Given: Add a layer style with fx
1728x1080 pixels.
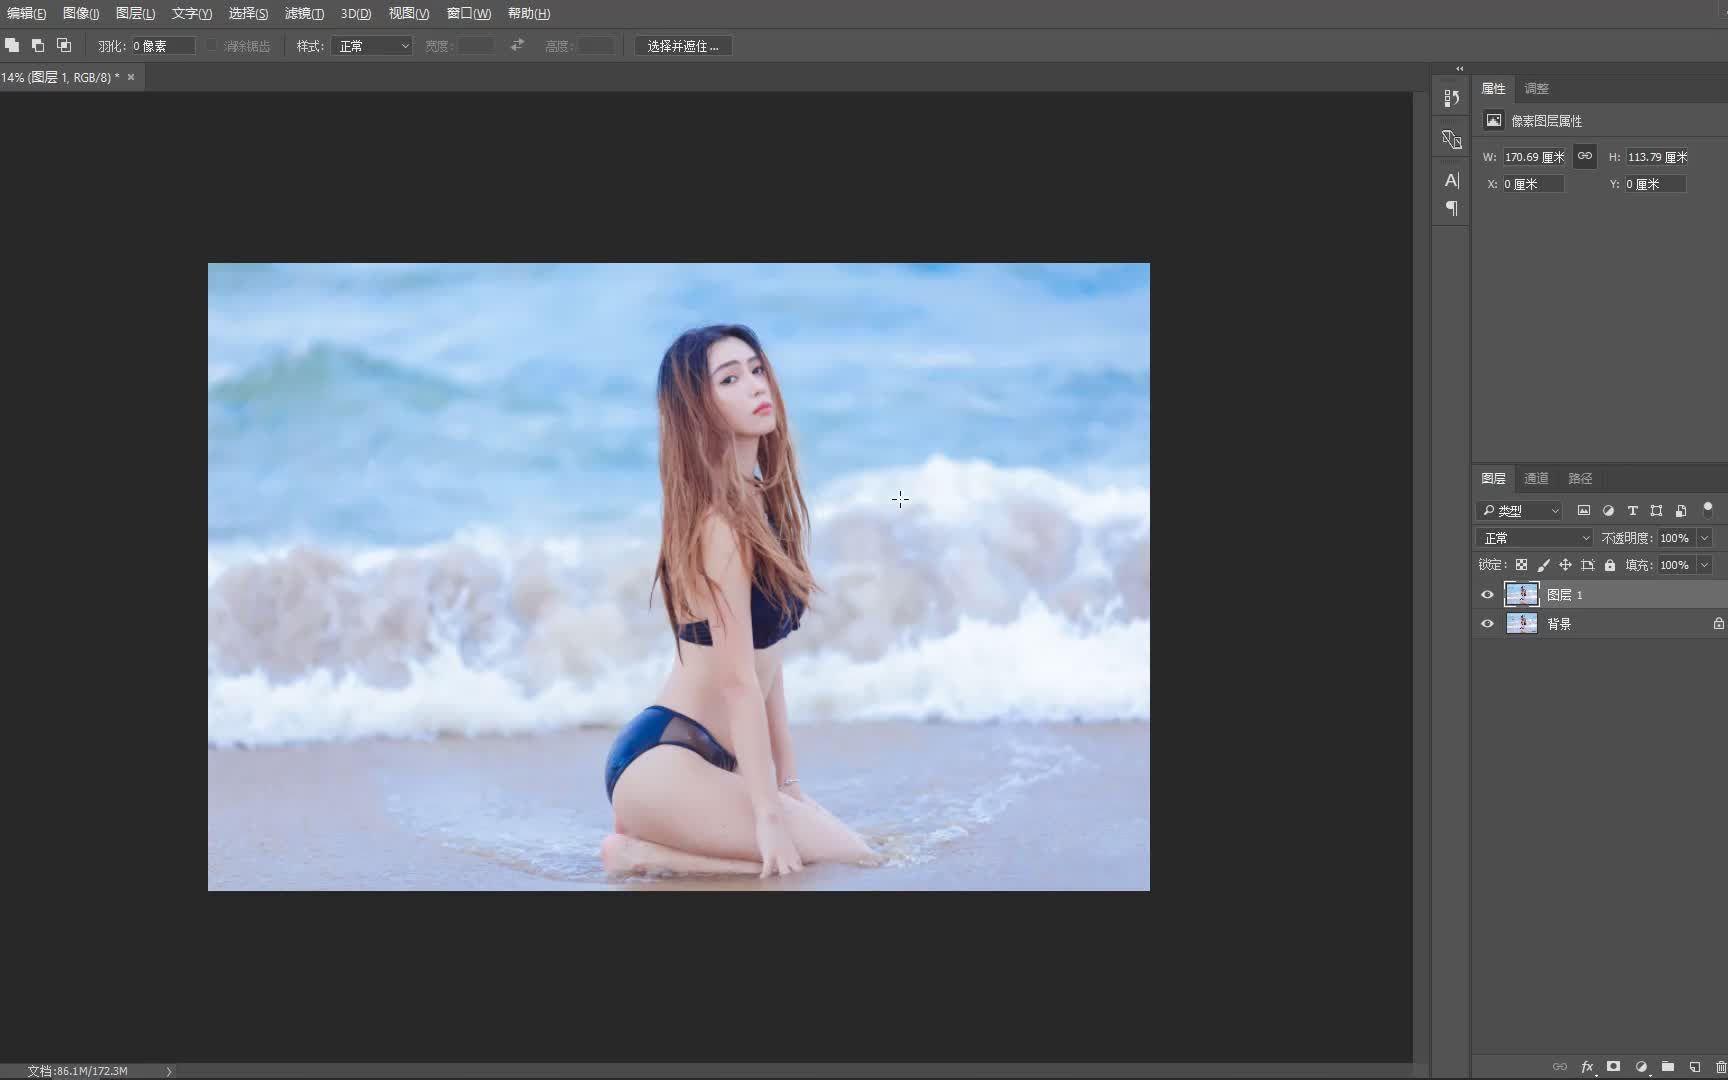Looking at the screenshot, I should coord(1587,1067).
